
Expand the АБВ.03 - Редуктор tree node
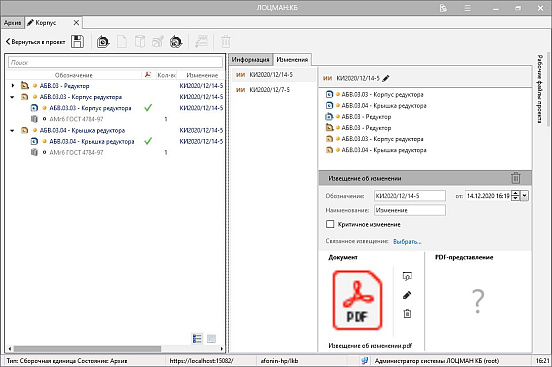click(13, 86)
